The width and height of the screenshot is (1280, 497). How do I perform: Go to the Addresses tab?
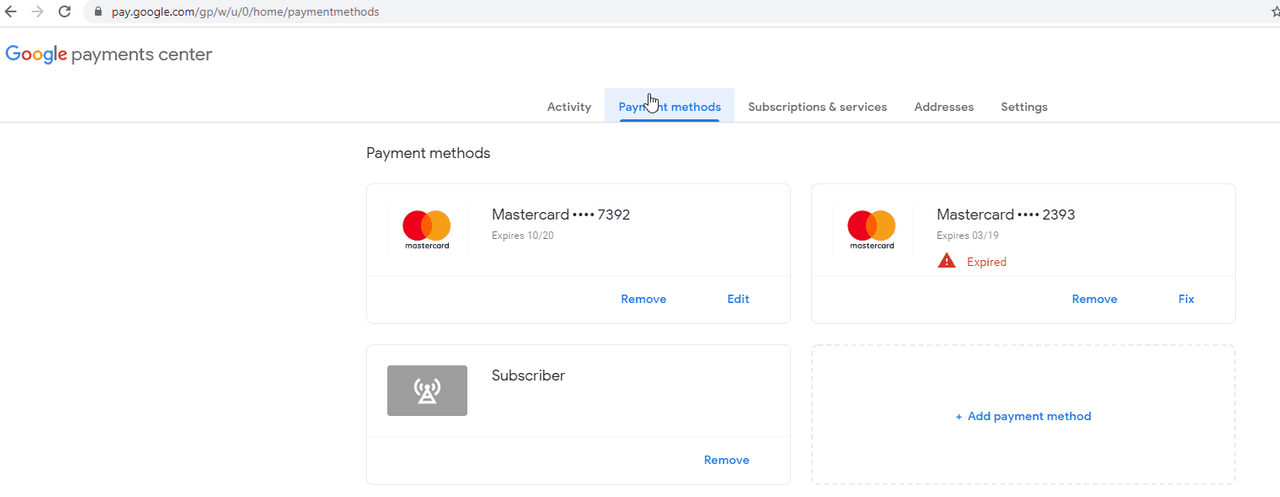tap(944, 107)
